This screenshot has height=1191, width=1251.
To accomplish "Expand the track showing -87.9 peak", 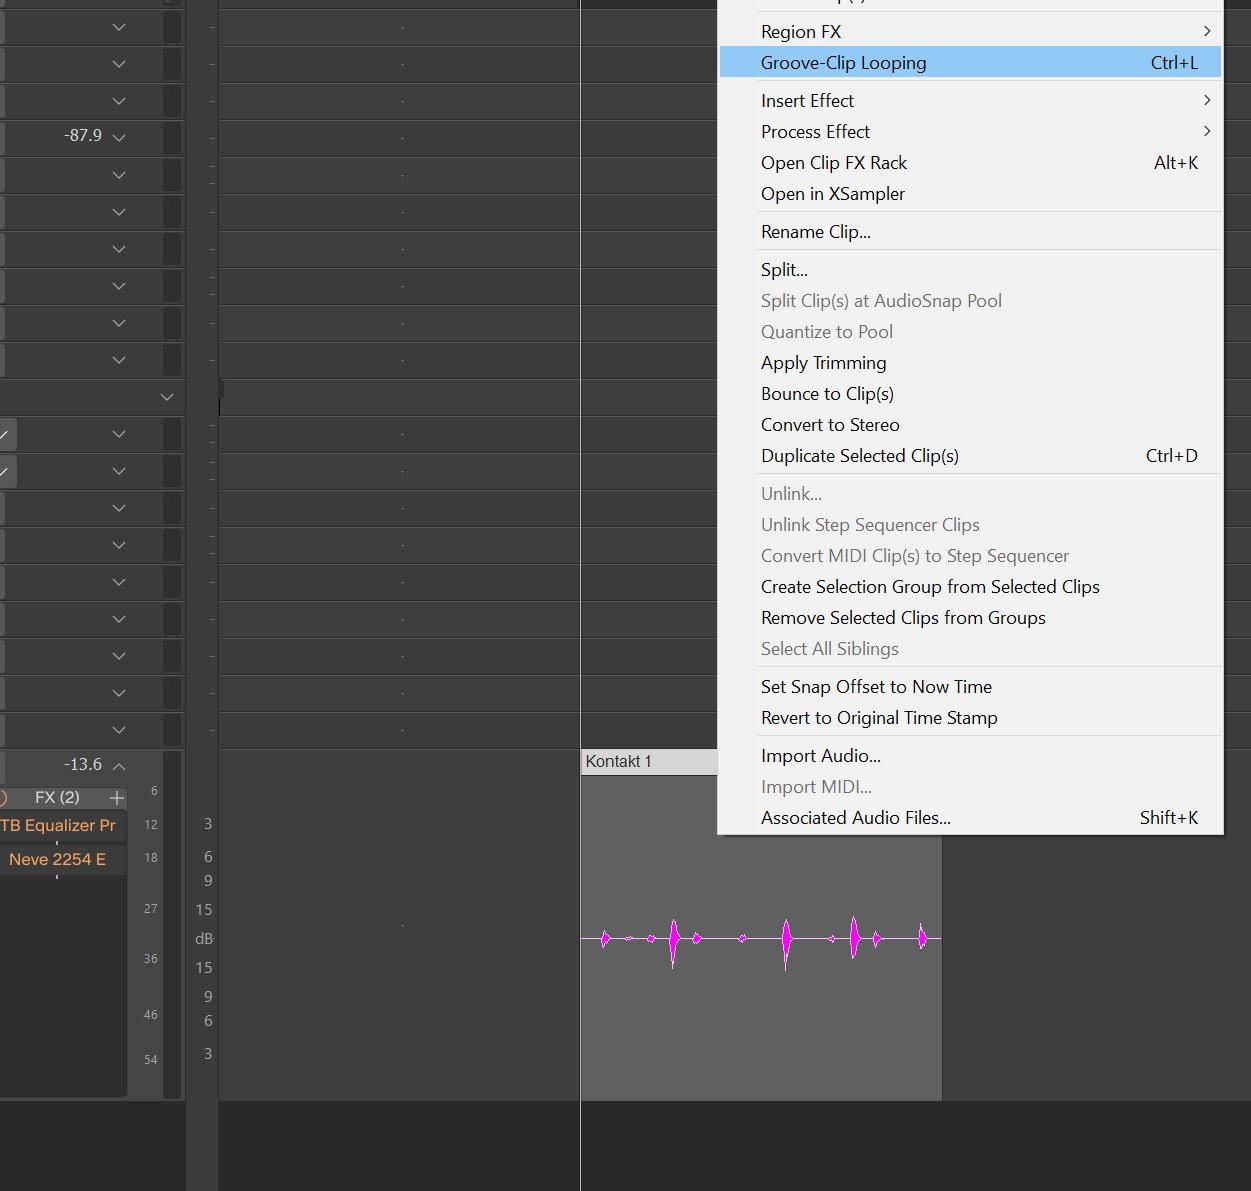I will [x=119, y=137].
